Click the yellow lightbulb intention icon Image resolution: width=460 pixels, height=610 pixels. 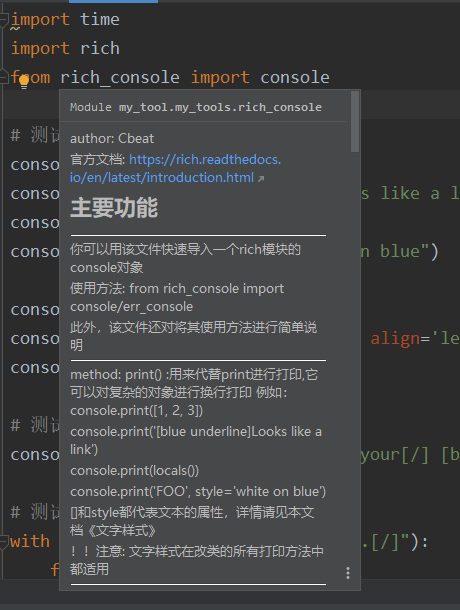point(24,82)
